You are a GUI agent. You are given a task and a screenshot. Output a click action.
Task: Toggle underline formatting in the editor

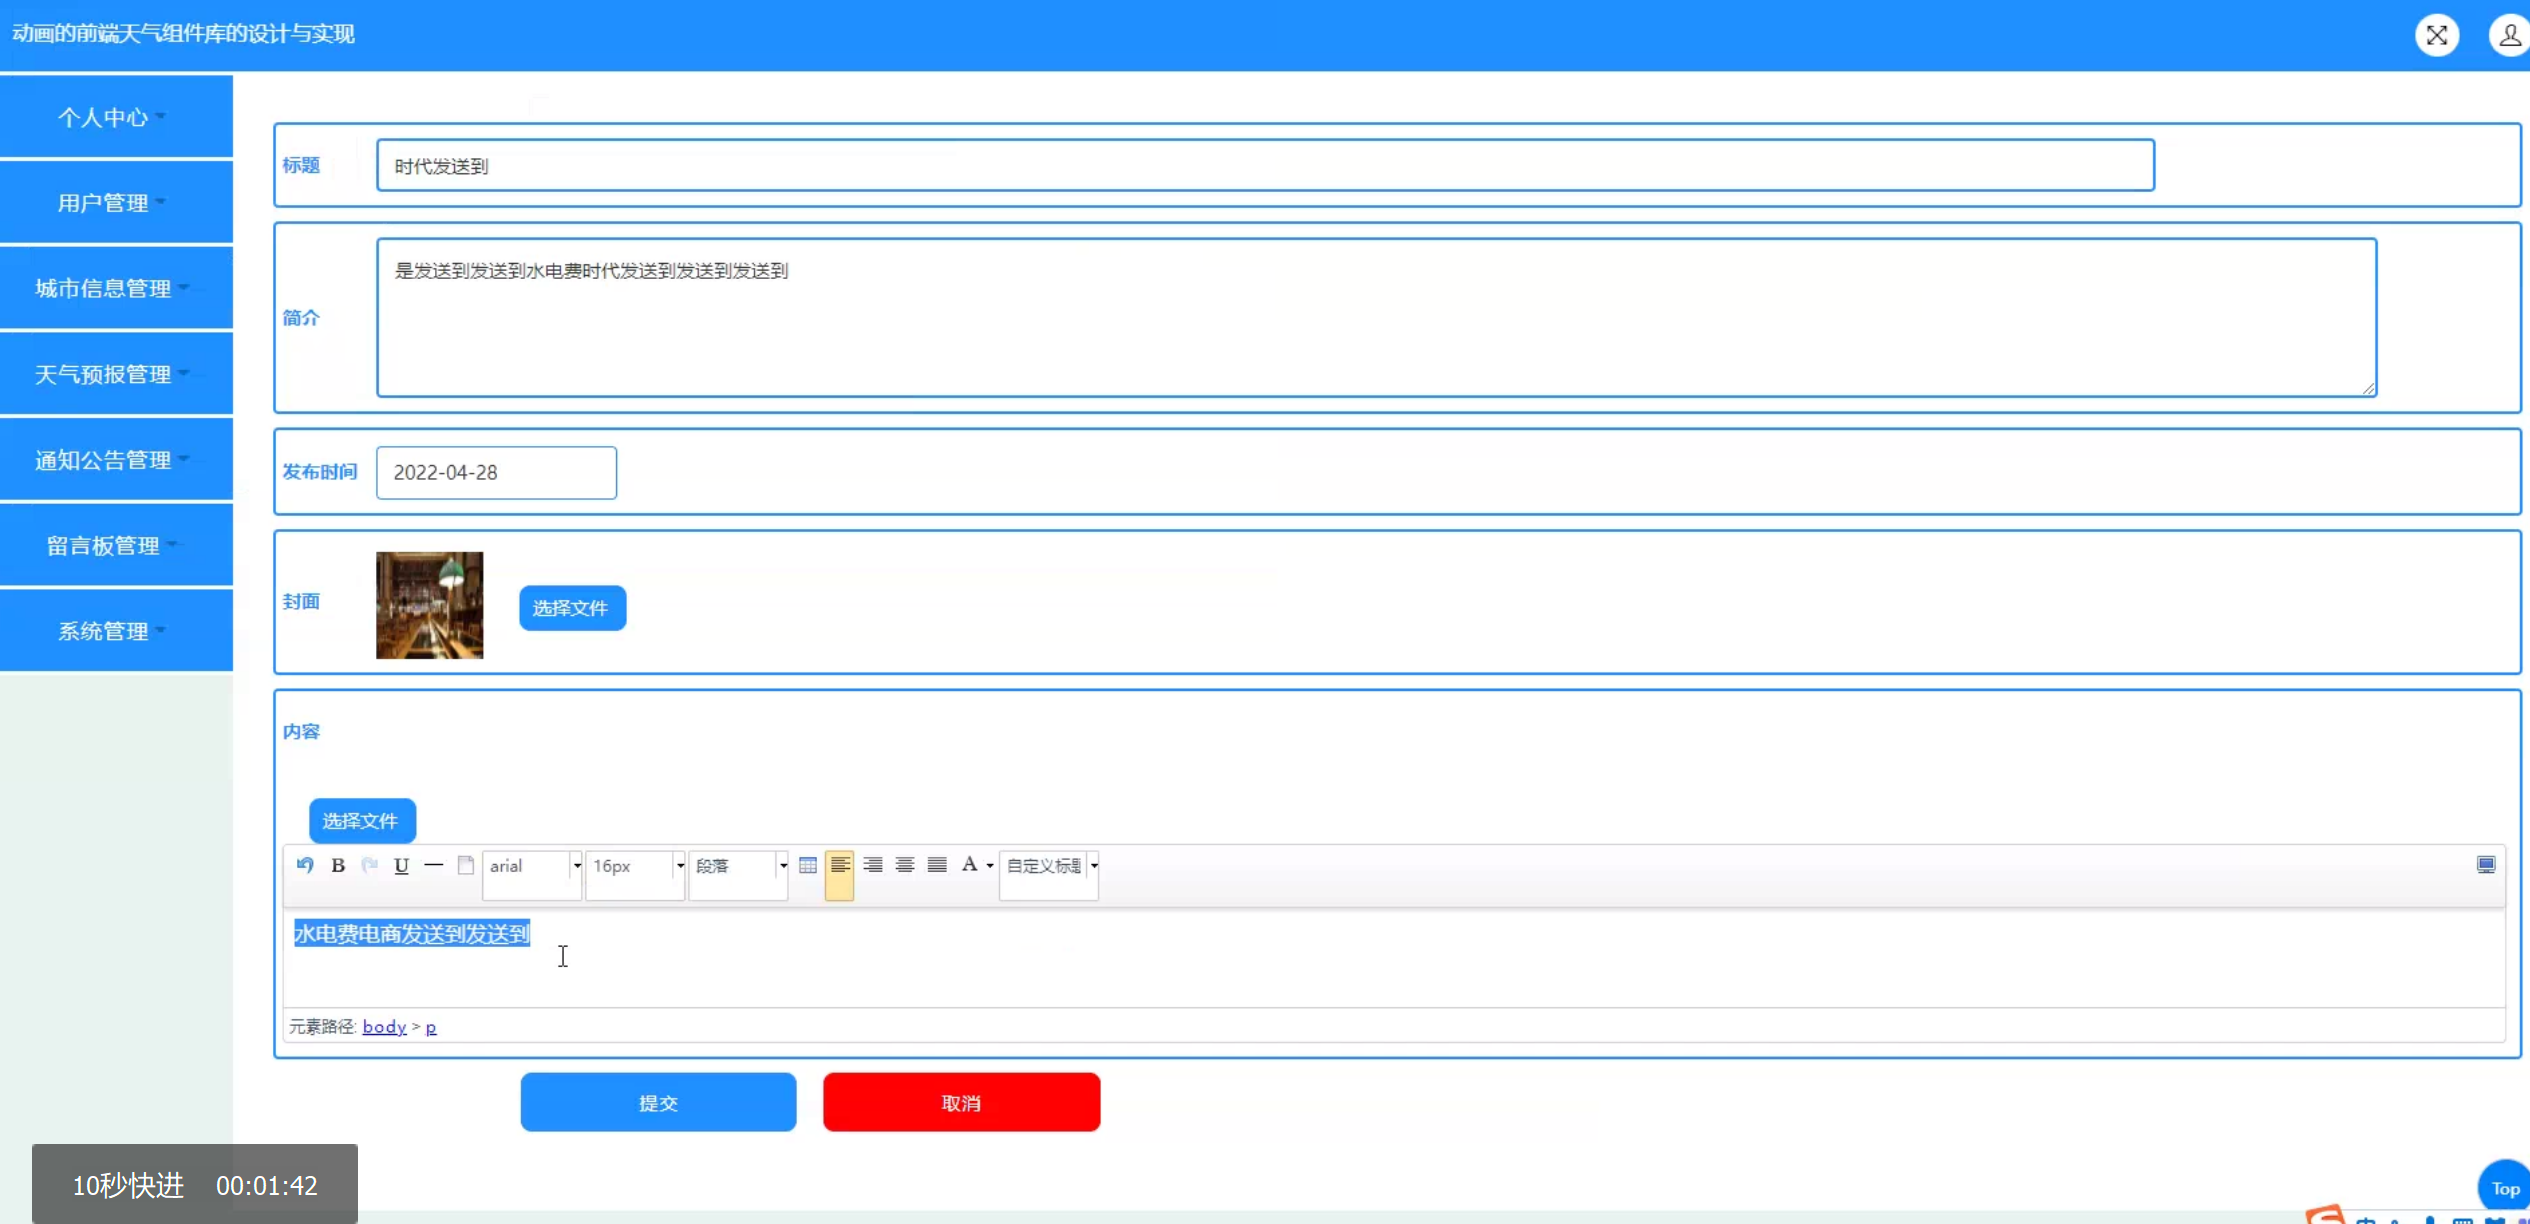401,865
